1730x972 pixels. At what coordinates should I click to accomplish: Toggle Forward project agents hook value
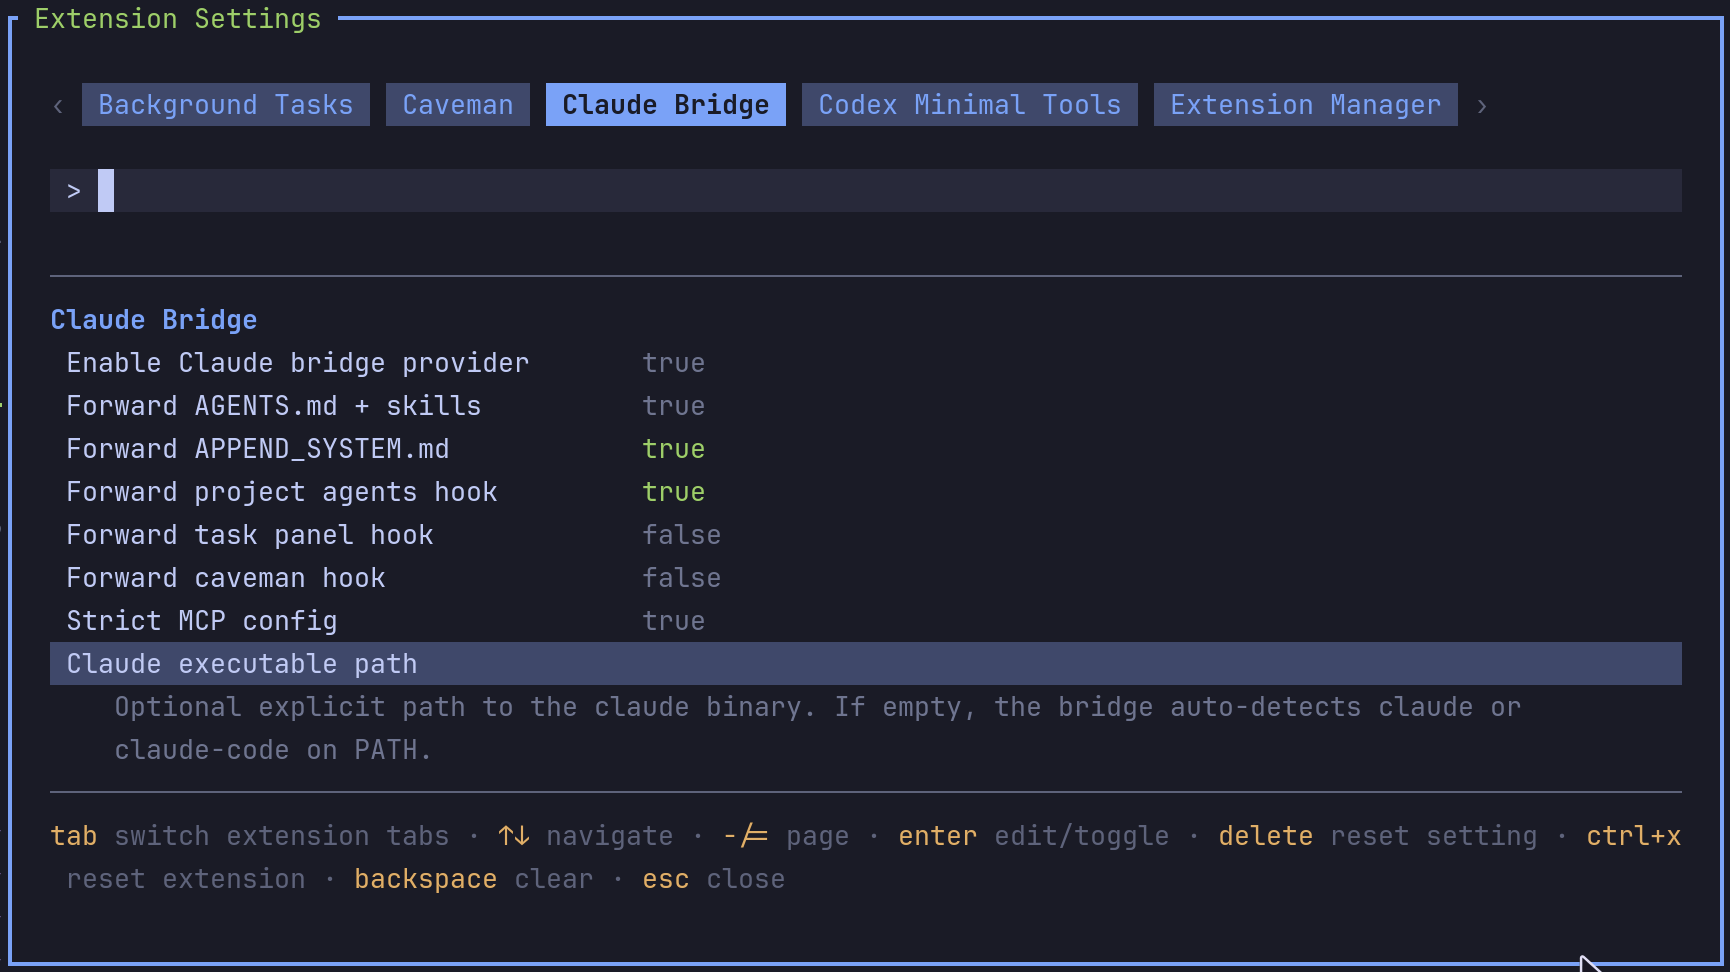click(x=674, y=492)
